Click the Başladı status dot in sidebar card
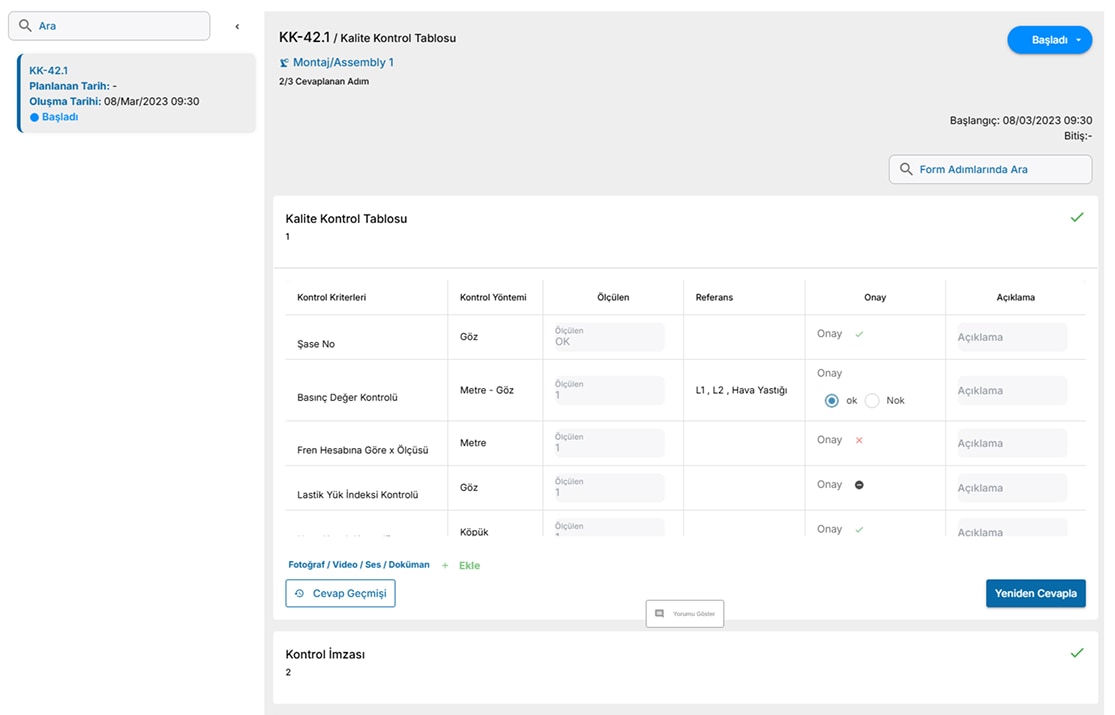The image size is (1115, 715). pos(34,117)
